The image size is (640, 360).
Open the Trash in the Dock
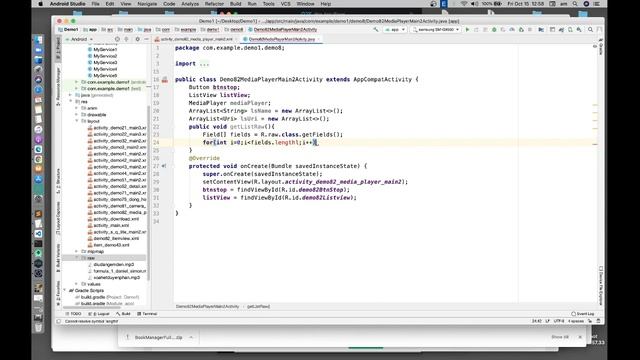(38, 327)
